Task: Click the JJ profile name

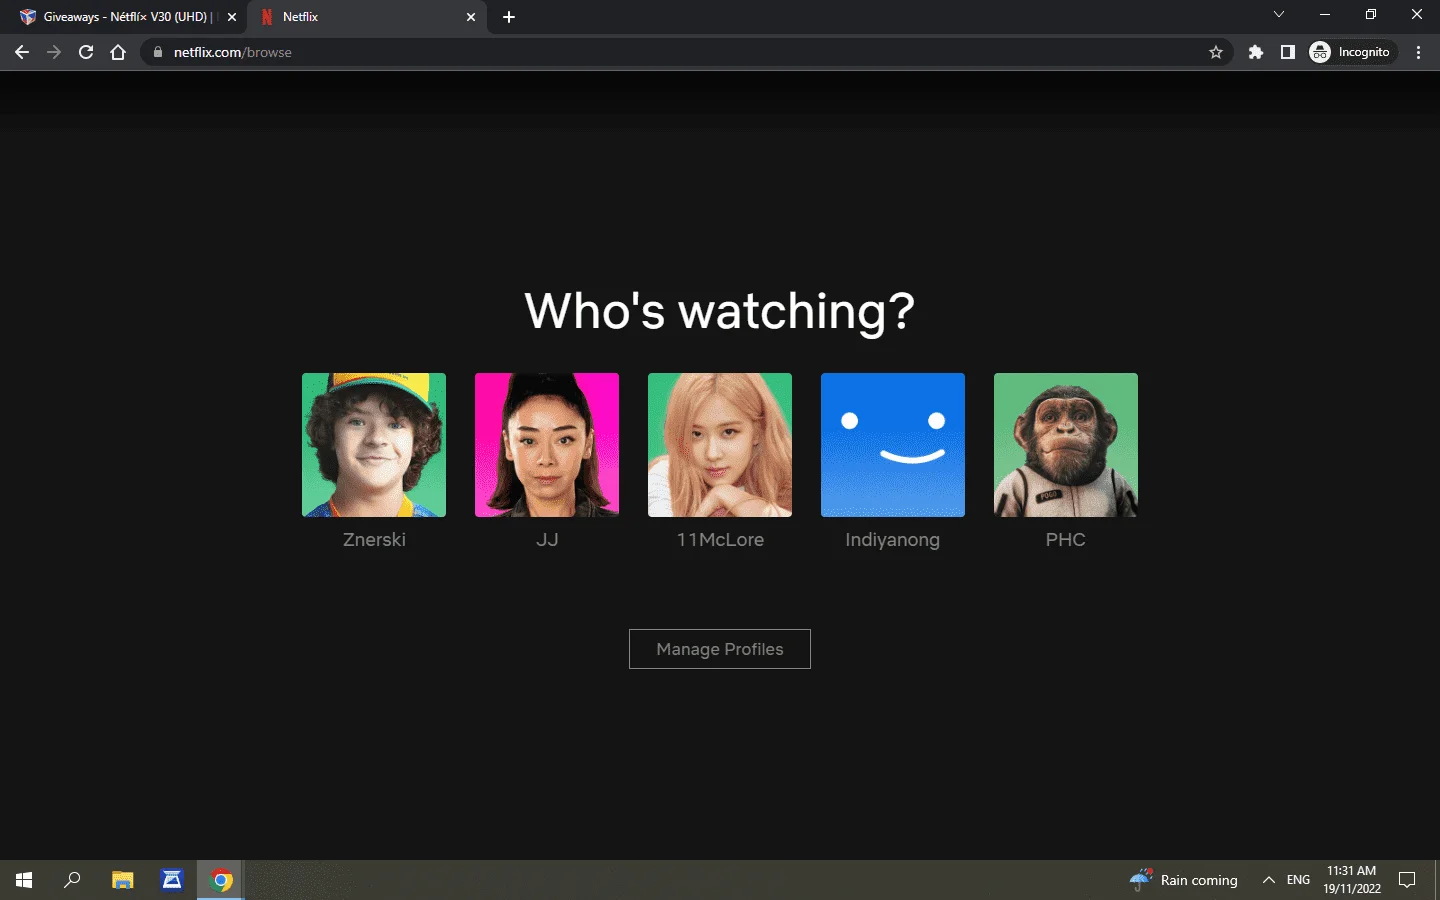Action: coord(547,540)
